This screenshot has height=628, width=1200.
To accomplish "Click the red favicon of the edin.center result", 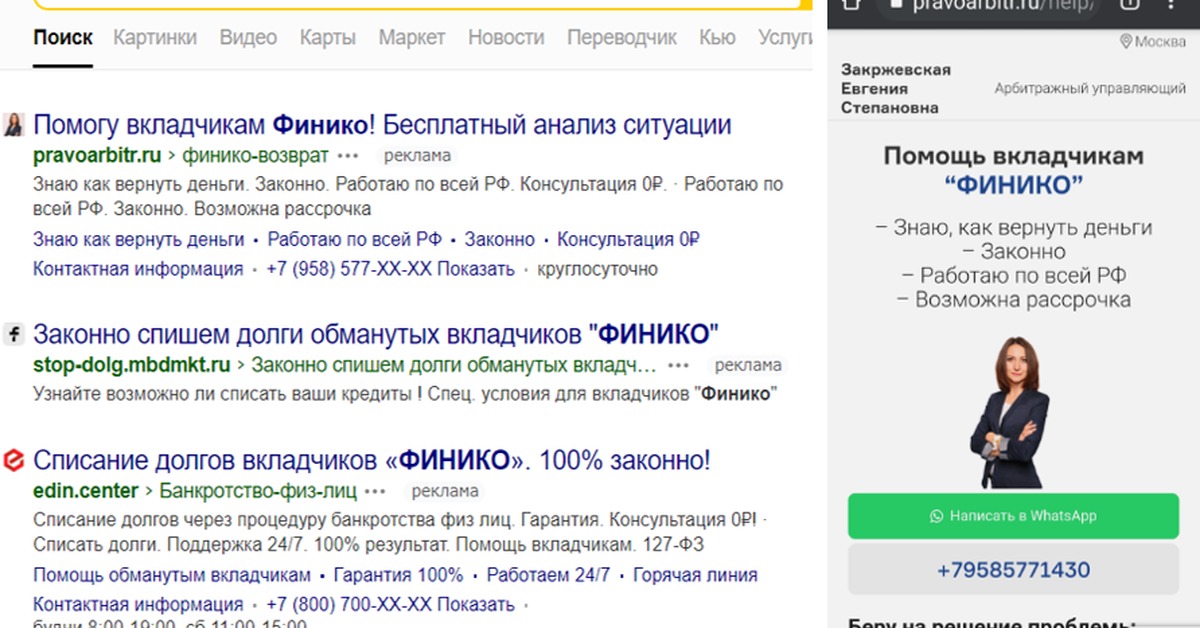I will click(x=14, y=461).
